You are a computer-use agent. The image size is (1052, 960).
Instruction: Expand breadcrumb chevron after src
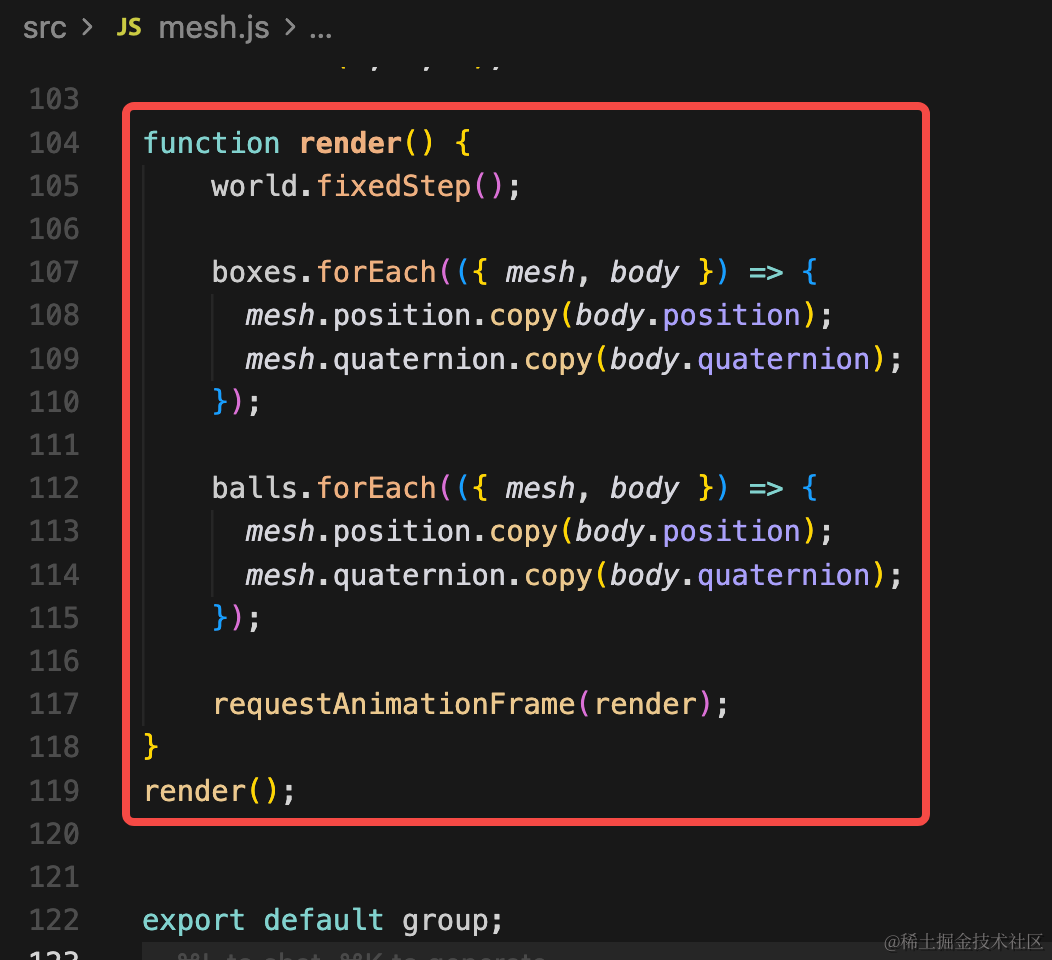(87, 28)
